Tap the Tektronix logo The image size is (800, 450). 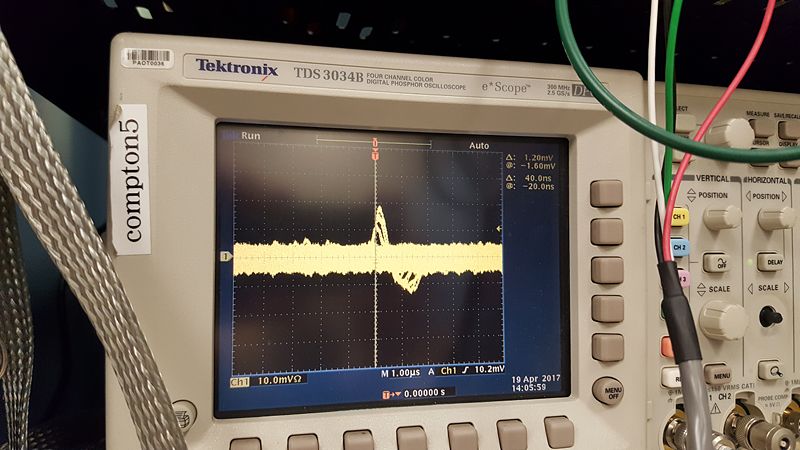(237, 68)
